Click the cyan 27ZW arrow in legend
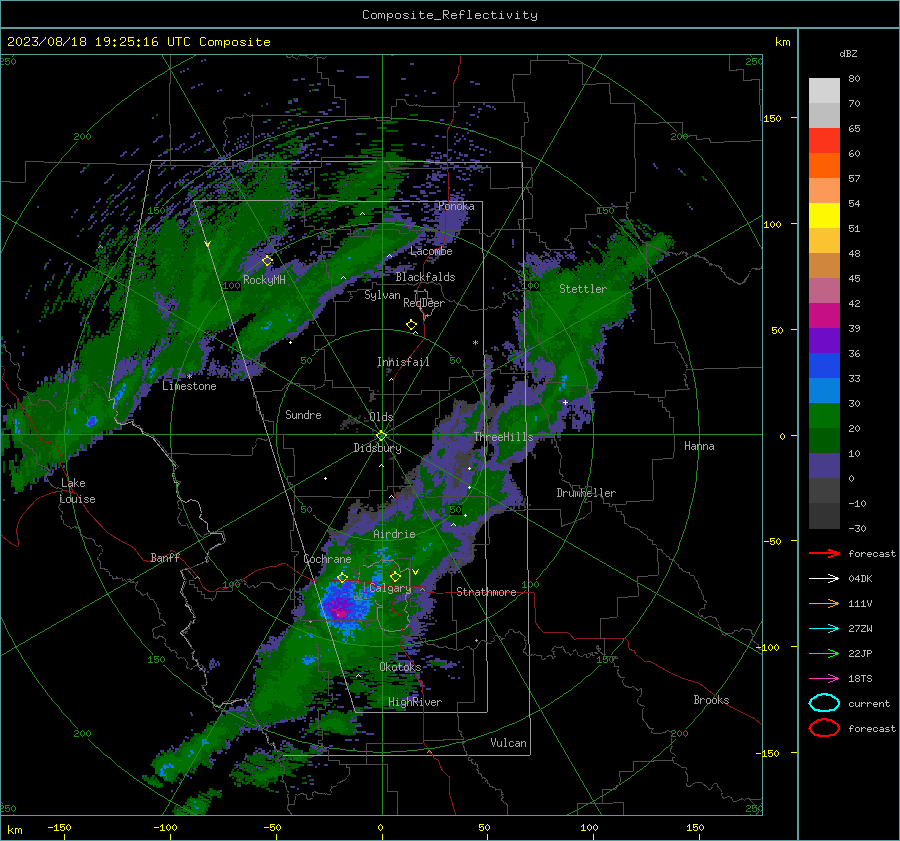The width and height of the screenshot is (900, 841). click(824, 629)
